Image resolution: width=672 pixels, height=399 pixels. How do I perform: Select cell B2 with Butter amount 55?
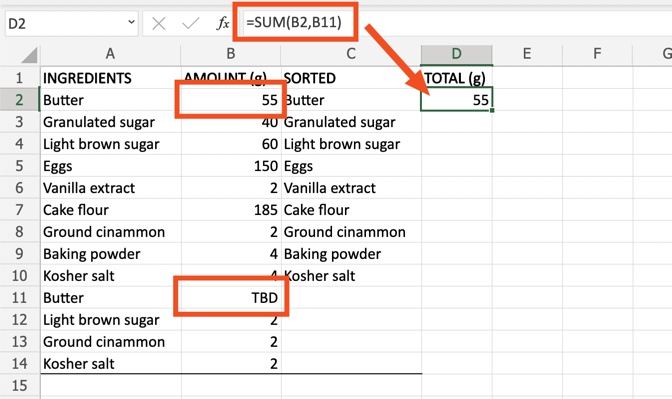231,100
